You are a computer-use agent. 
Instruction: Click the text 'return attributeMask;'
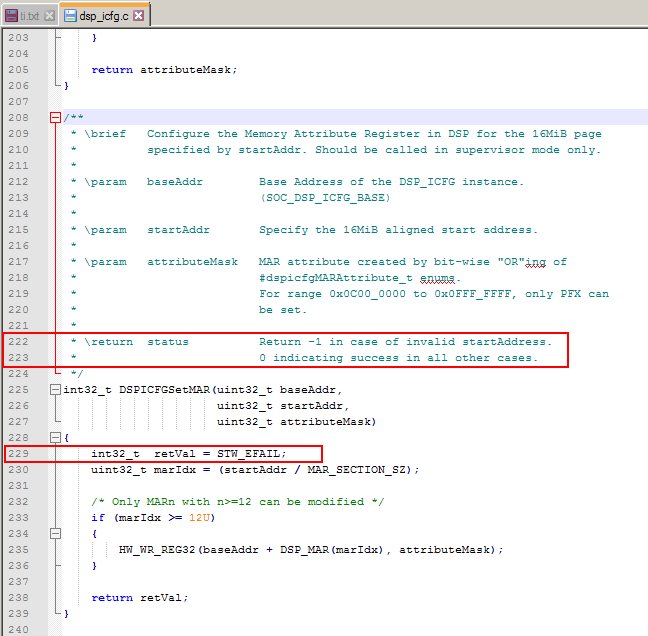[x=164, y=70]
